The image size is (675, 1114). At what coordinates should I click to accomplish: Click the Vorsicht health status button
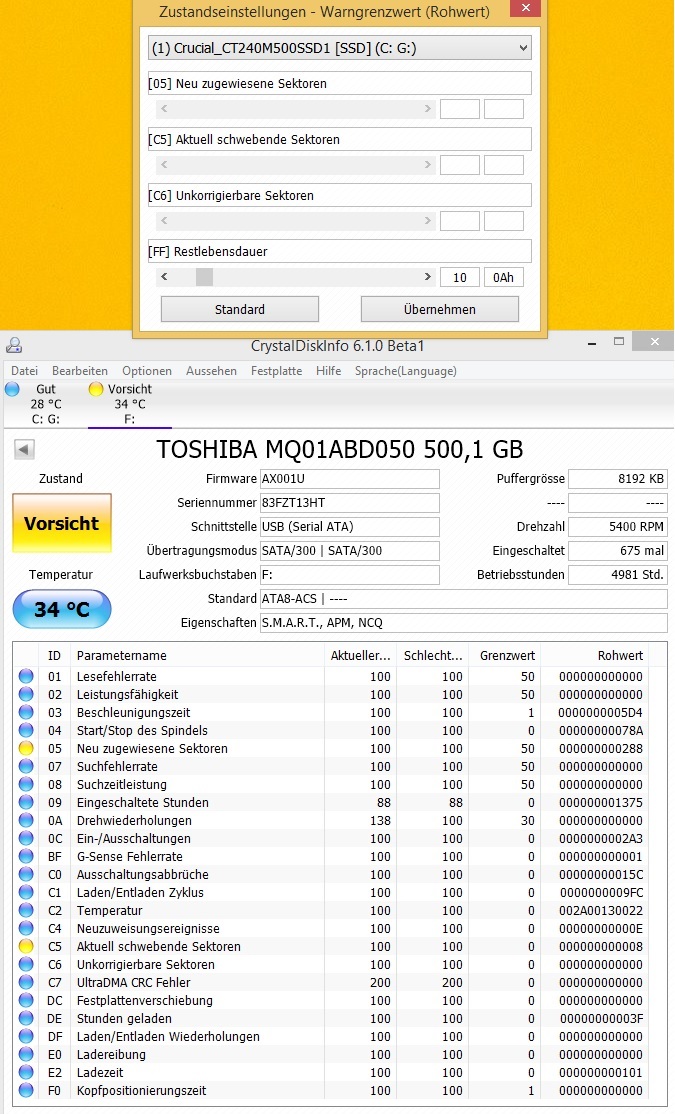click(x=62, y=524)
